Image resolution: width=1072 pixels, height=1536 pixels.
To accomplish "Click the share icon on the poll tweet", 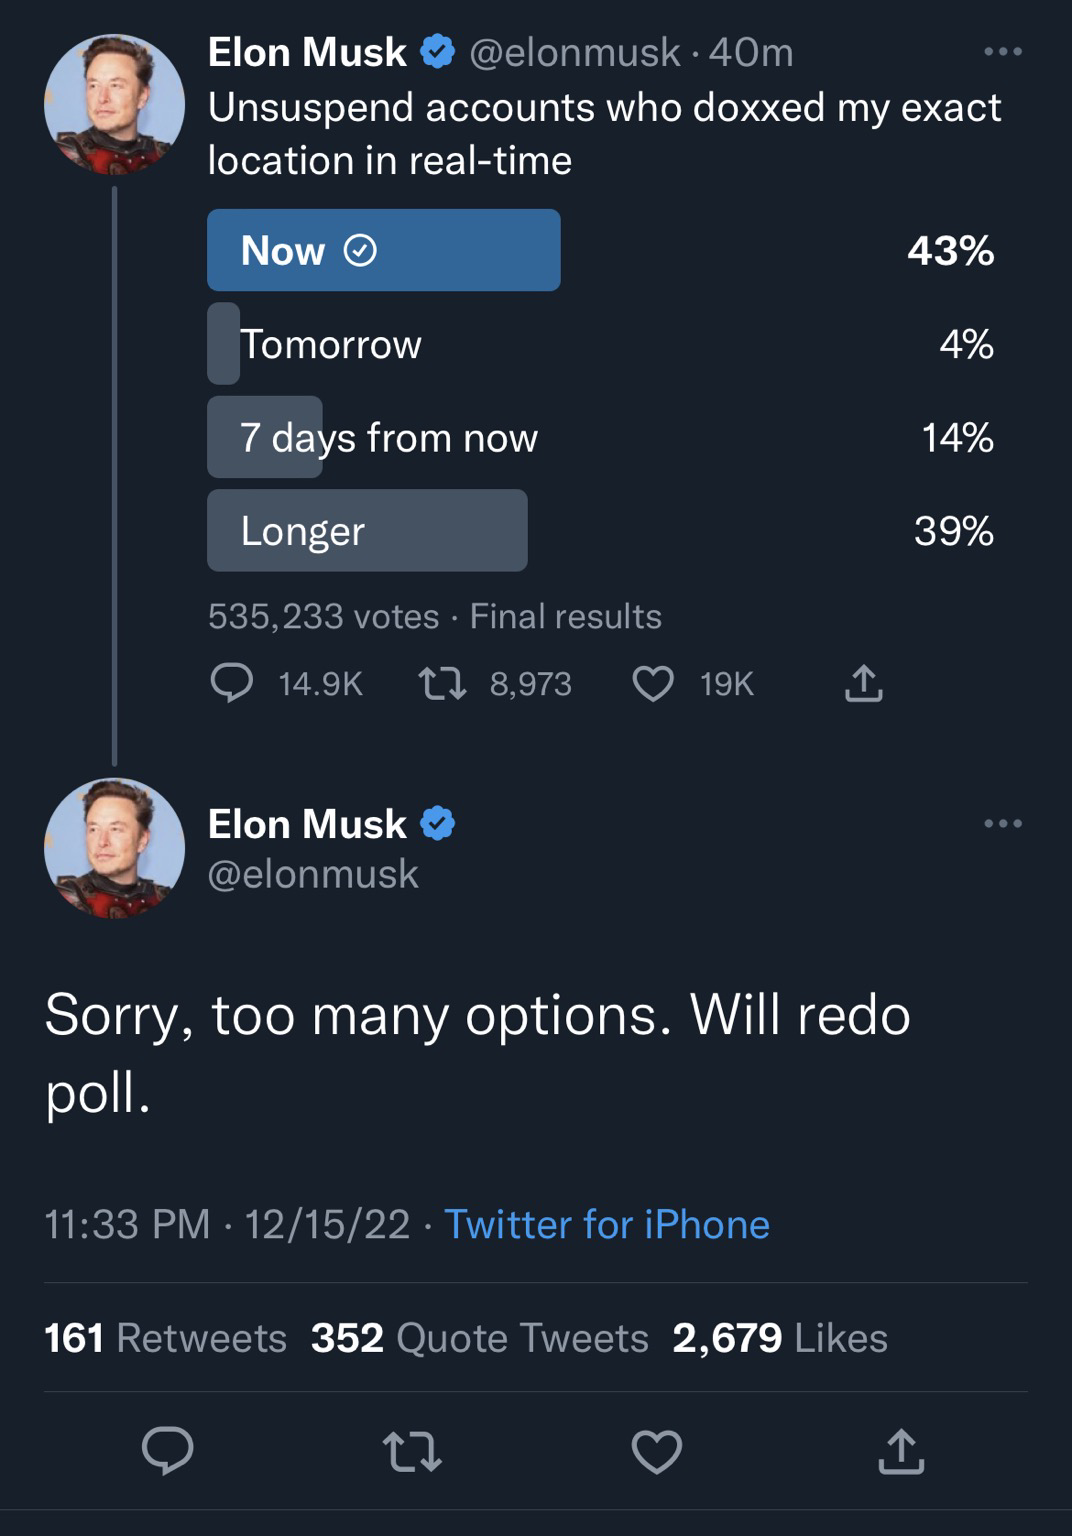I will coord(864,684).
